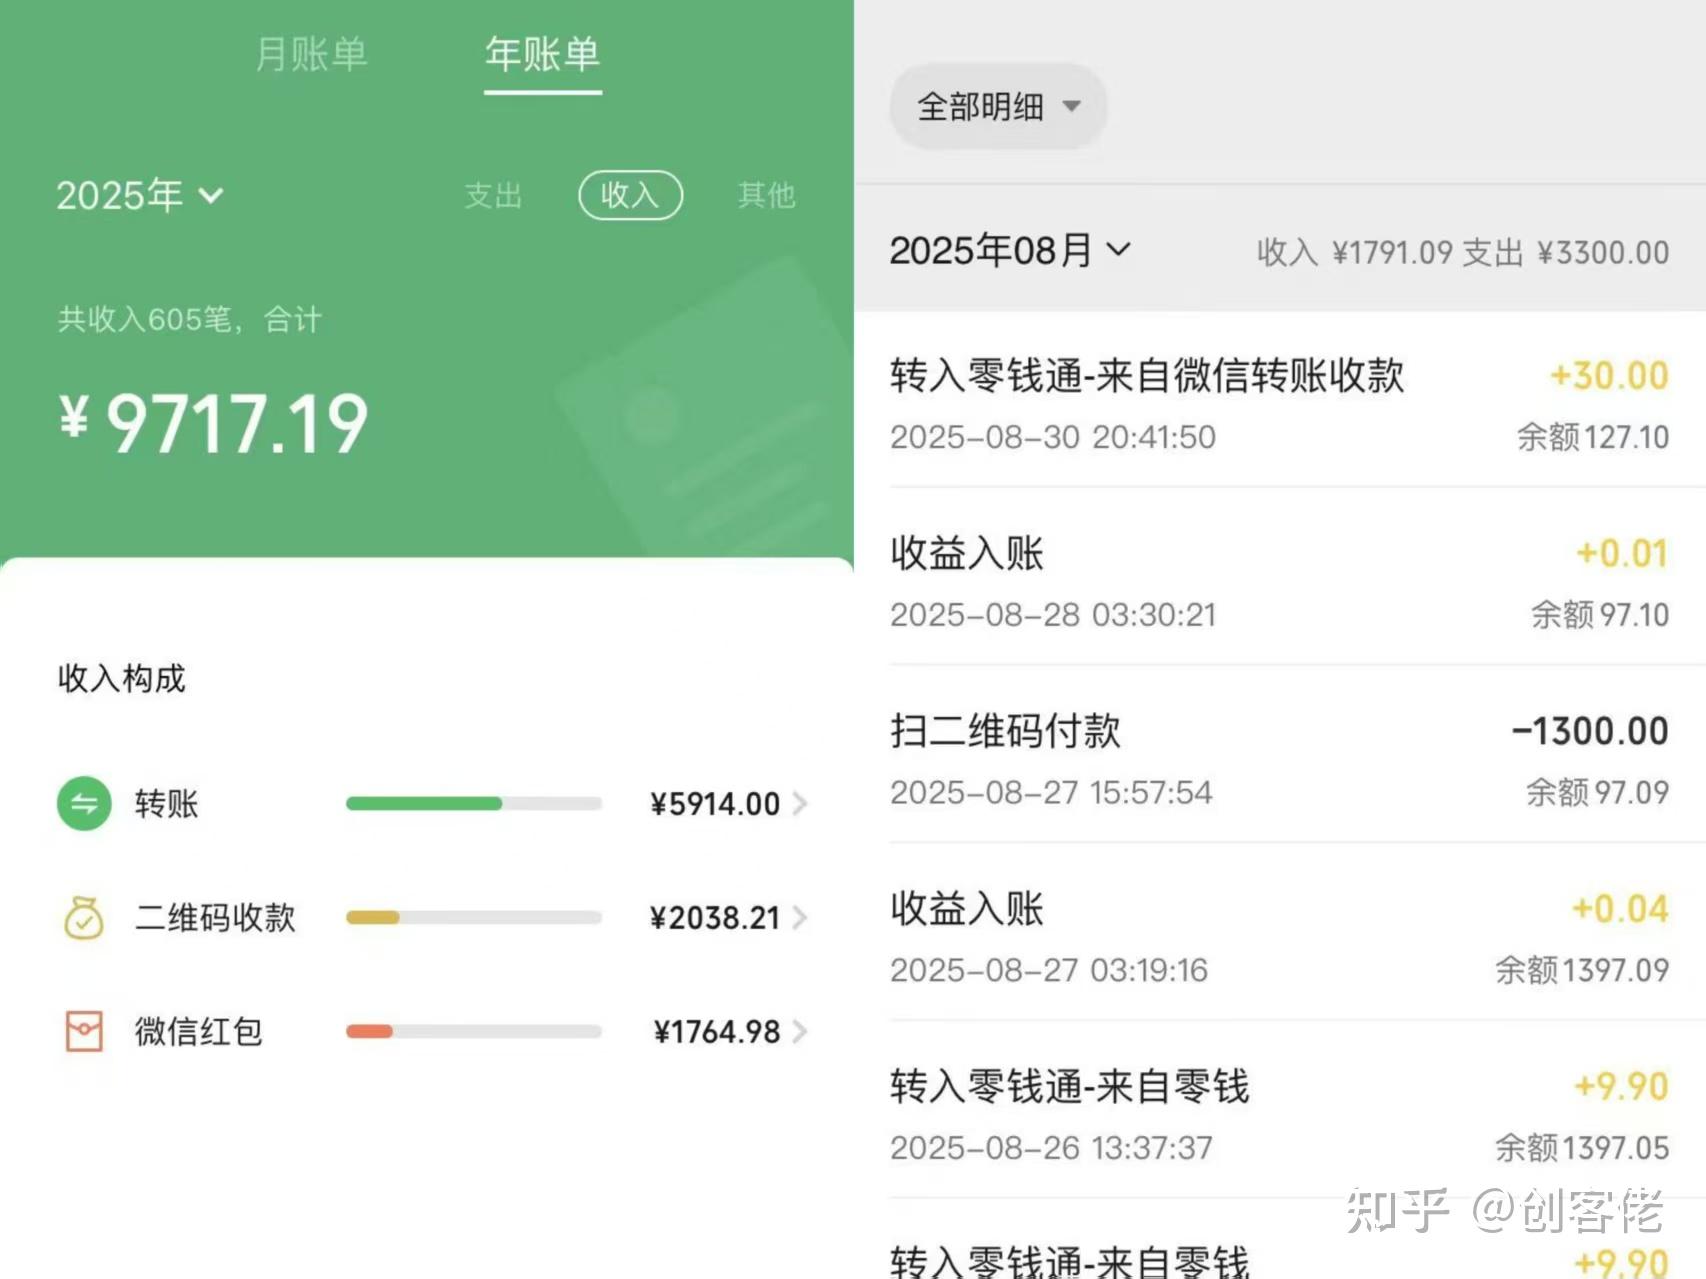Switch to the 月账单 monthly bill tab
This screenshot has height=1279, width=1706.
312,55
